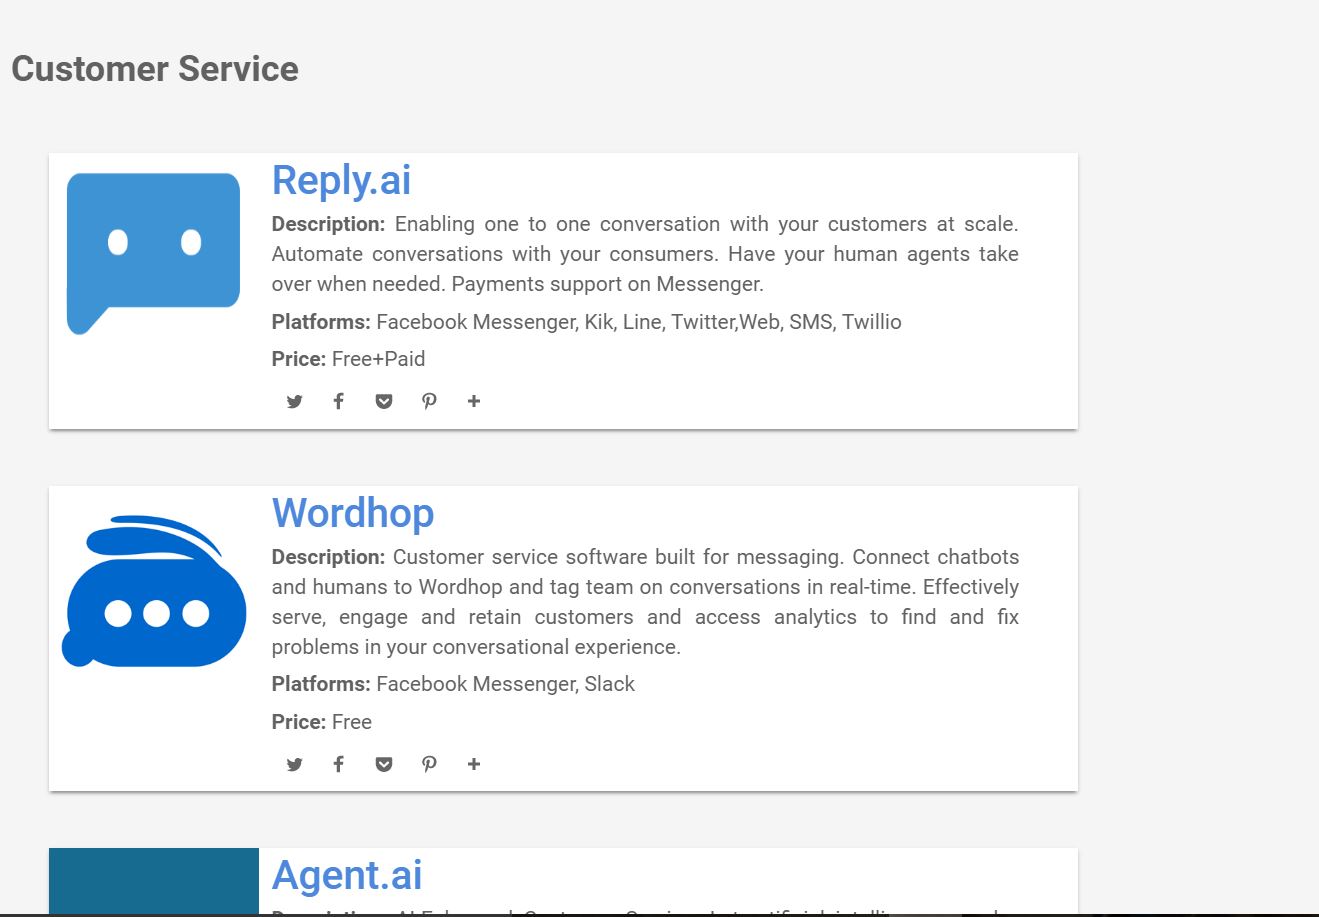
Task: Save Reply.ai to Pocket
Action: pyautogui.click(x=384, y=401)
